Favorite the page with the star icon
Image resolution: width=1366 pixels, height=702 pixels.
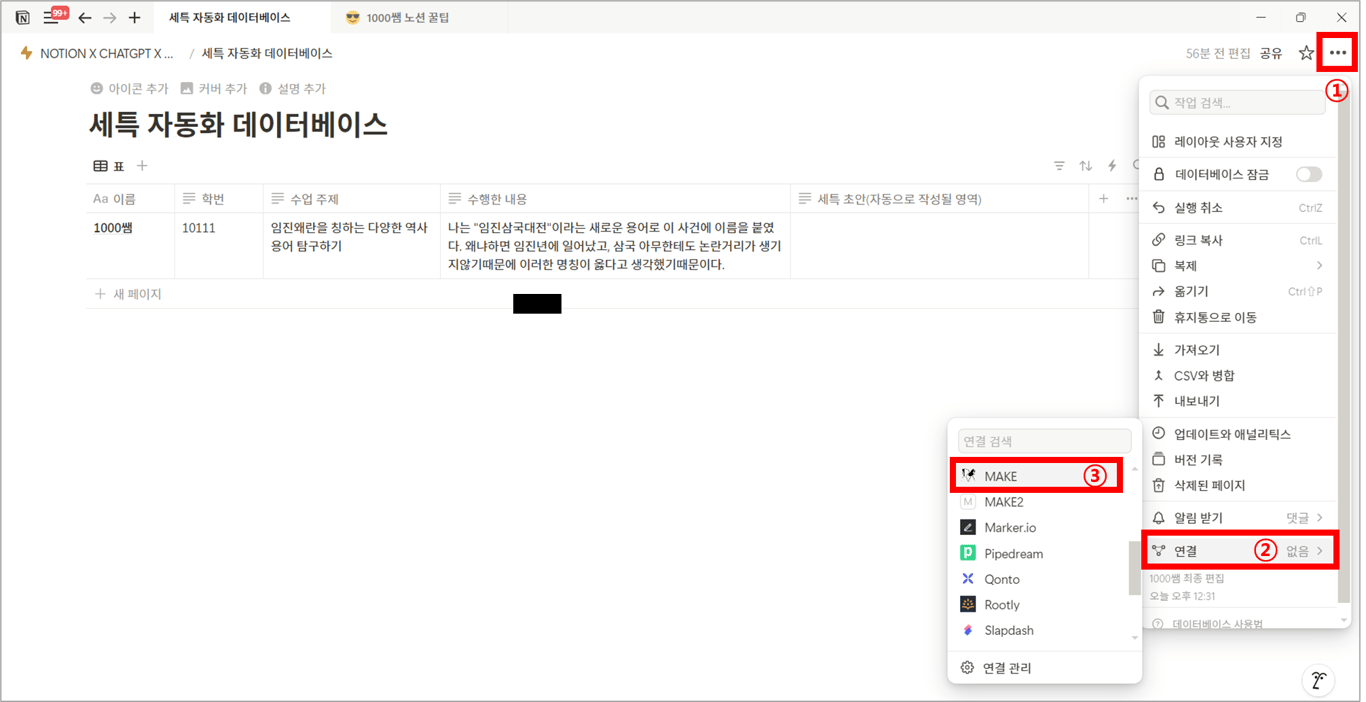click(x=1306, y=53)
